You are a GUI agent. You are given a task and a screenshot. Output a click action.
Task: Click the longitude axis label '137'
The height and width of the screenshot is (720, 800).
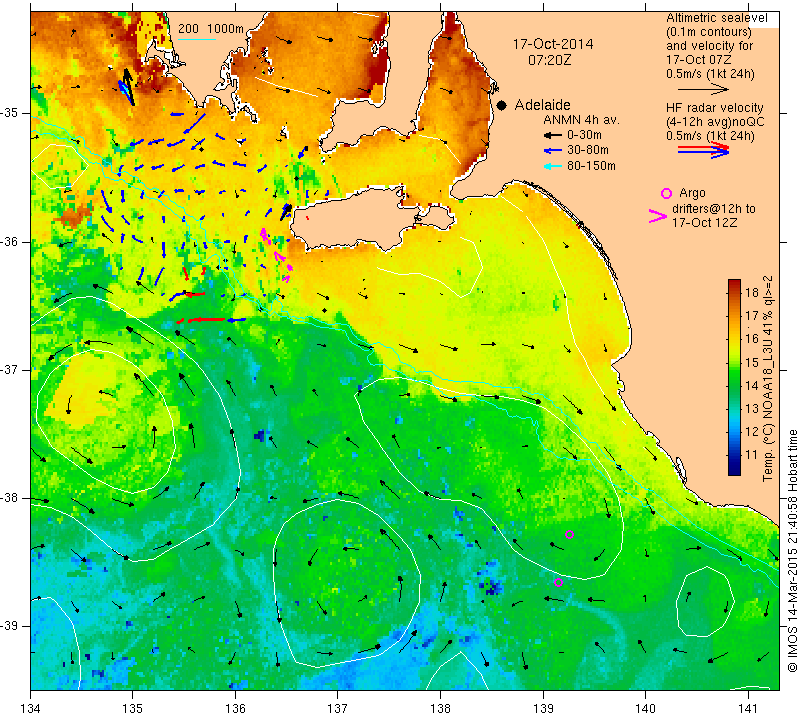click(338, 708)
